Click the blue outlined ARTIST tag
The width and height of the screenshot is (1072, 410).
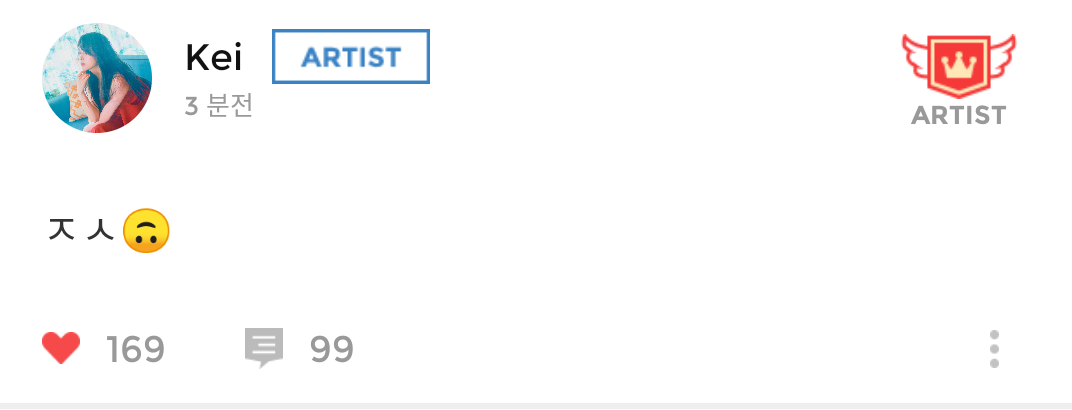pyautogui.click(x=351, y=57)
